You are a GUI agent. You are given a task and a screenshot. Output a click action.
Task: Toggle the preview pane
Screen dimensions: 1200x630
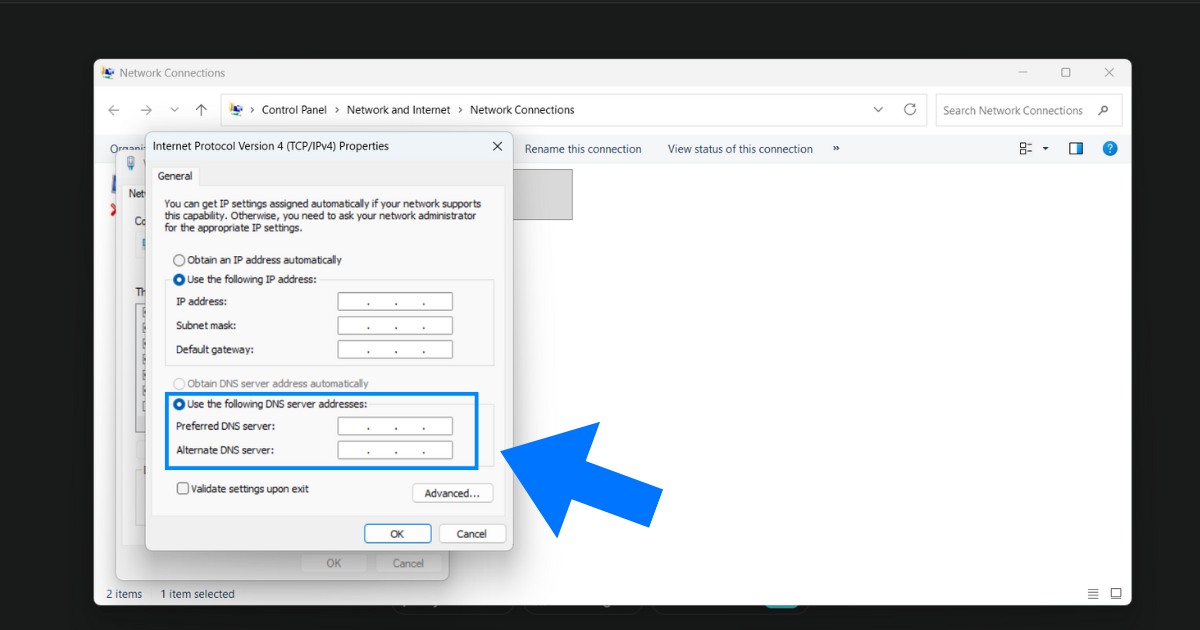tap(1076, 148)
